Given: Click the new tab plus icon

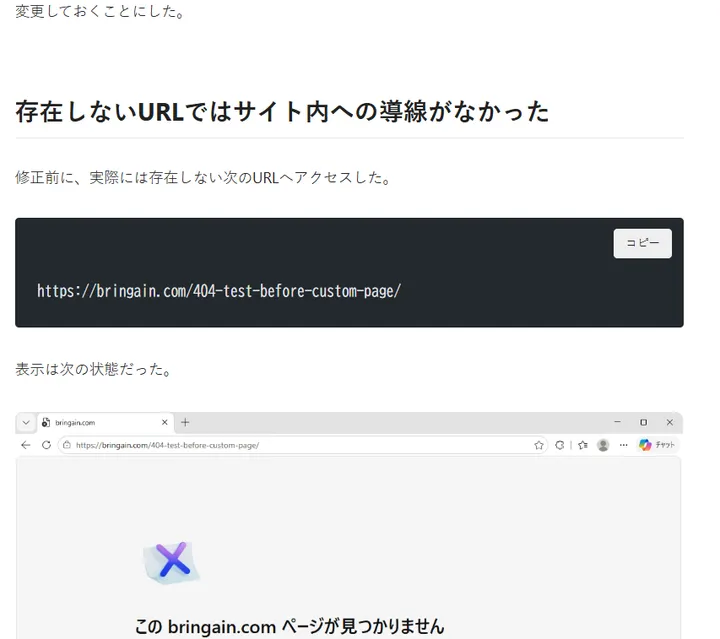Looking at the screenshot, I should tap(185, 422).
